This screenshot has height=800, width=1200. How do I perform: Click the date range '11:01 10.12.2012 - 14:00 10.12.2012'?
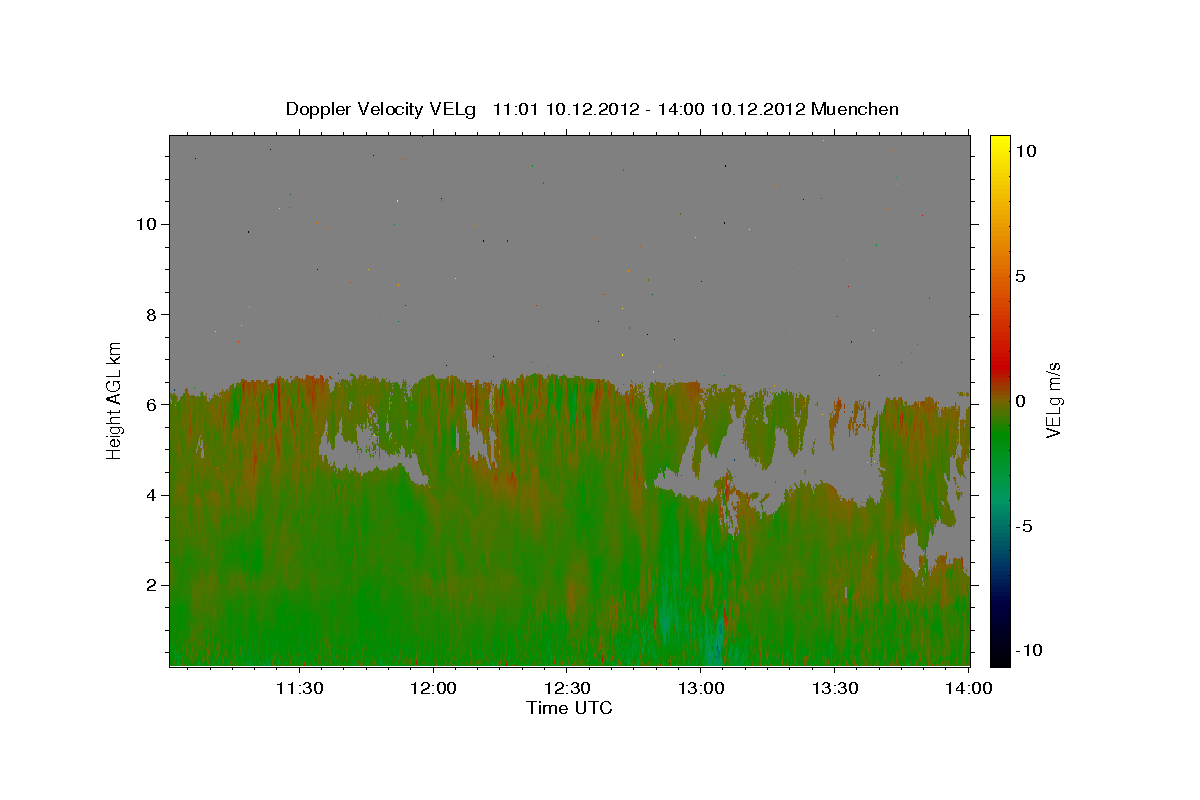(649, 109)
